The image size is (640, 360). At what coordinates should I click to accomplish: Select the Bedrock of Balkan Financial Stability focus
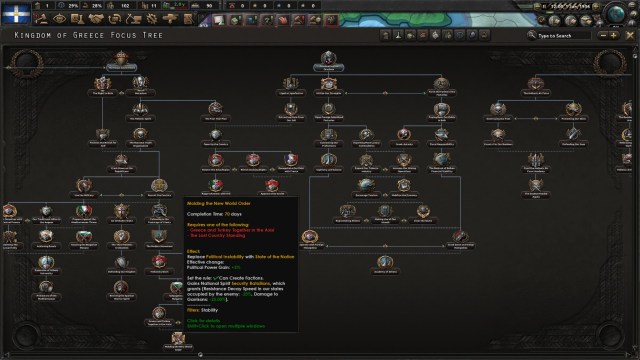click(x=442, y=163)
